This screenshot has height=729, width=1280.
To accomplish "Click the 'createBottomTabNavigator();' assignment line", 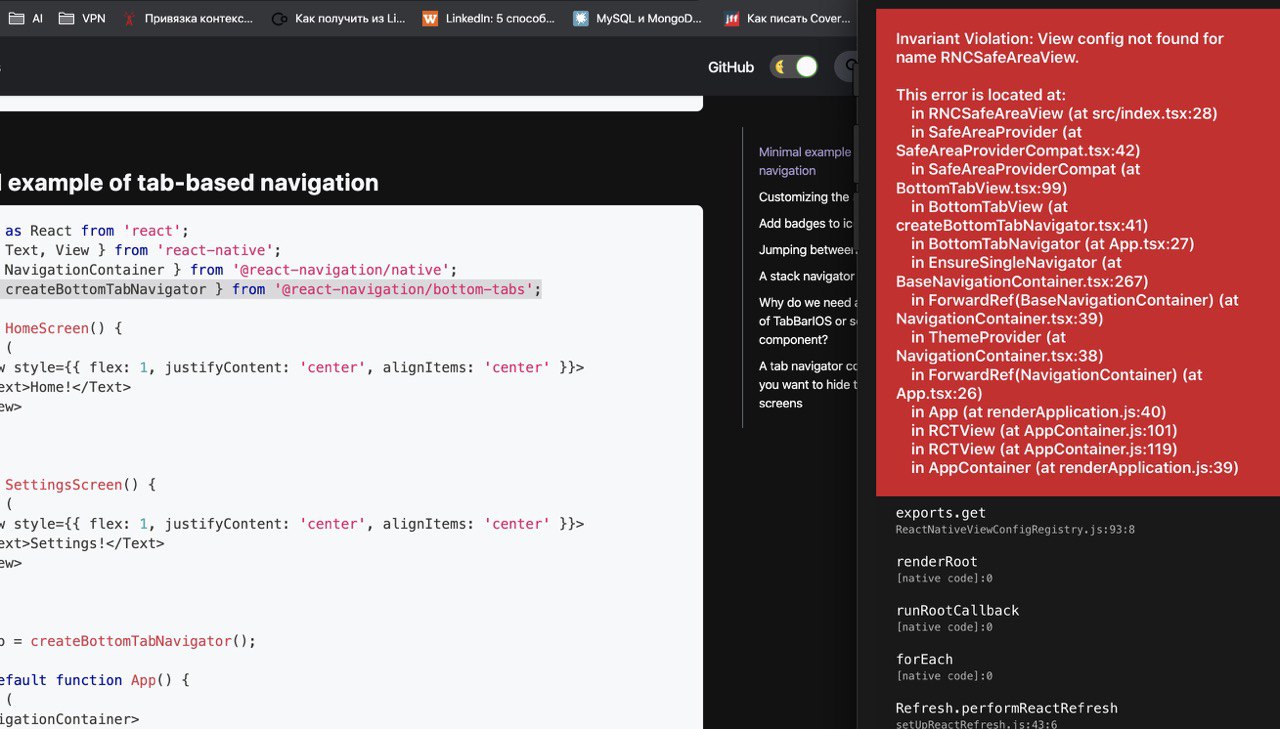I will tap(128, 641).
